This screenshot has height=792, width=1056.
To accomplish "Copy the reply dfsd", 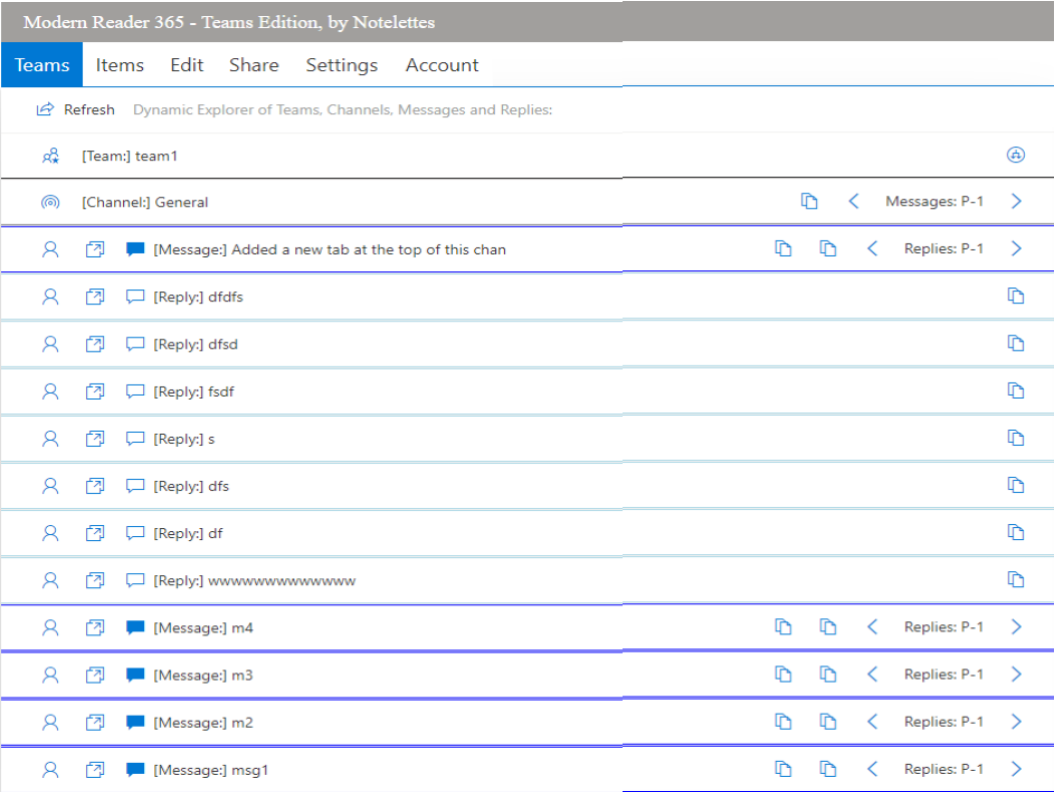I will [1016, 343].
